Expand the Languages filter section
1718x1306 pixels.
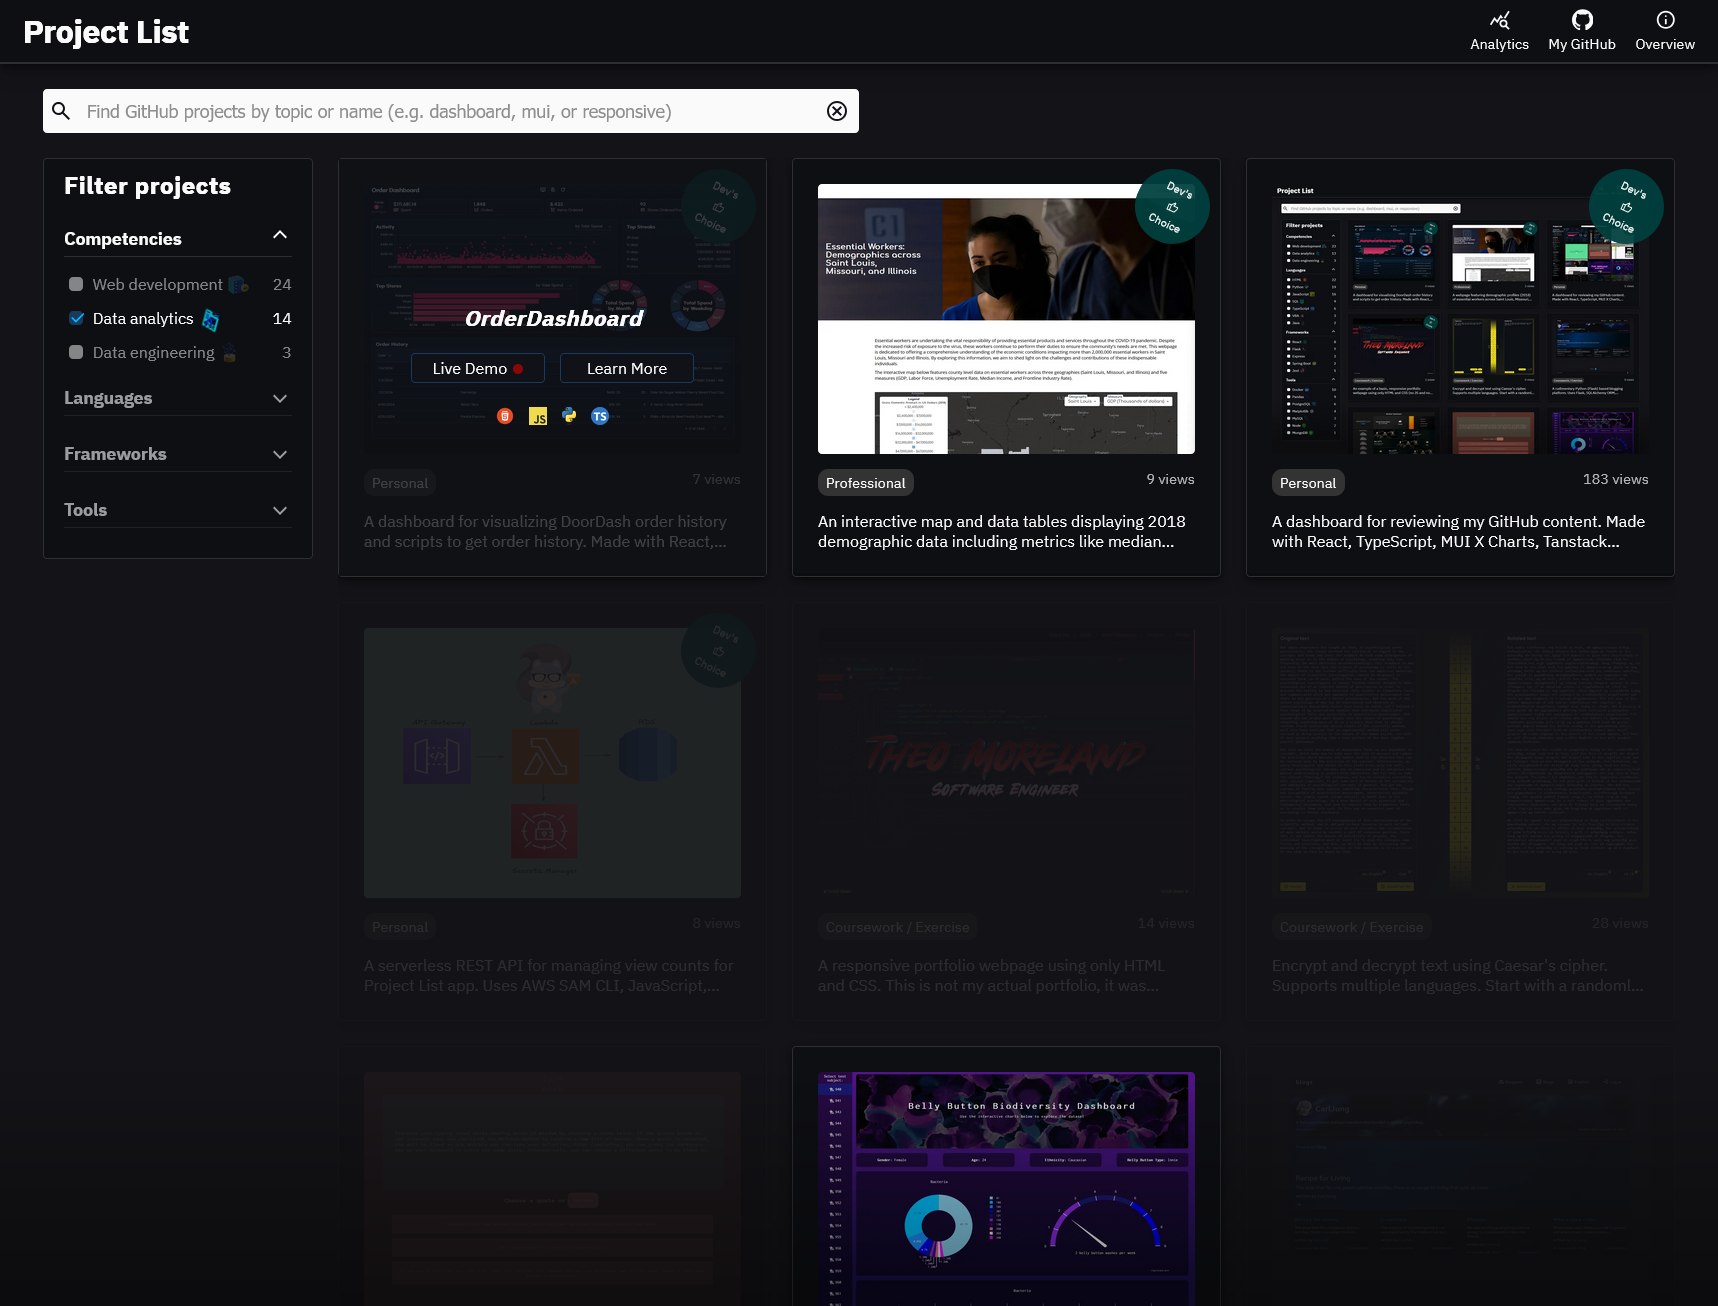coord(280,398)
